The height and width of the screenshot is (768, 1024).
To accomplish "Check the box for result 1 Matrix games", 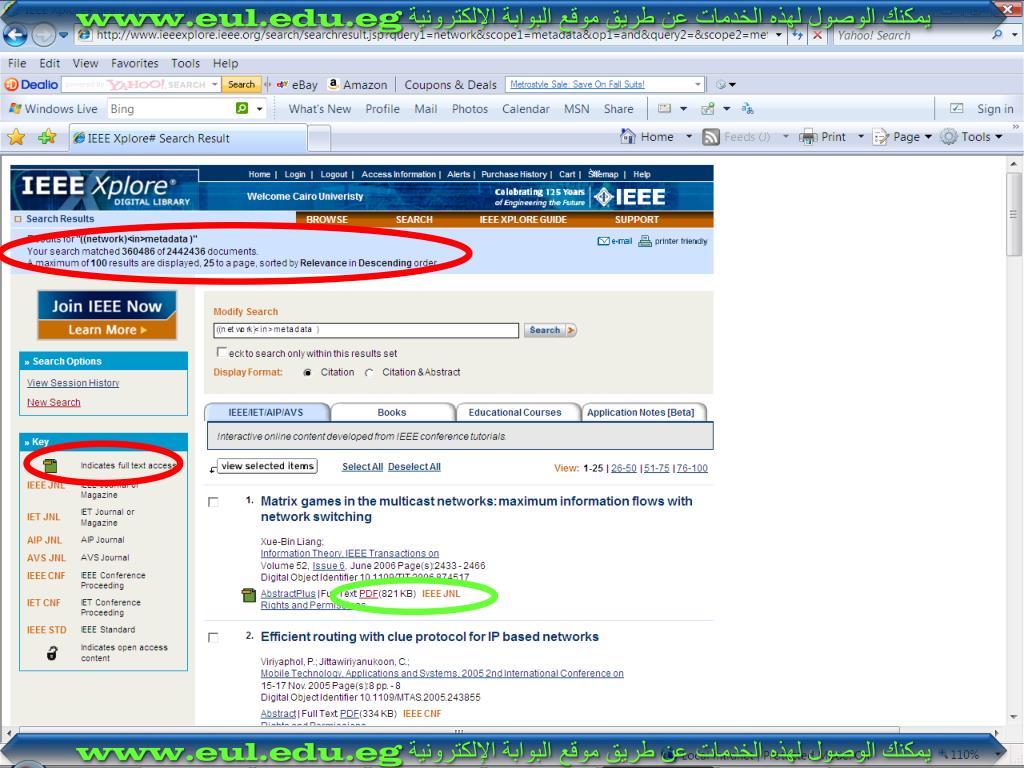I will (x=213, y=502).
